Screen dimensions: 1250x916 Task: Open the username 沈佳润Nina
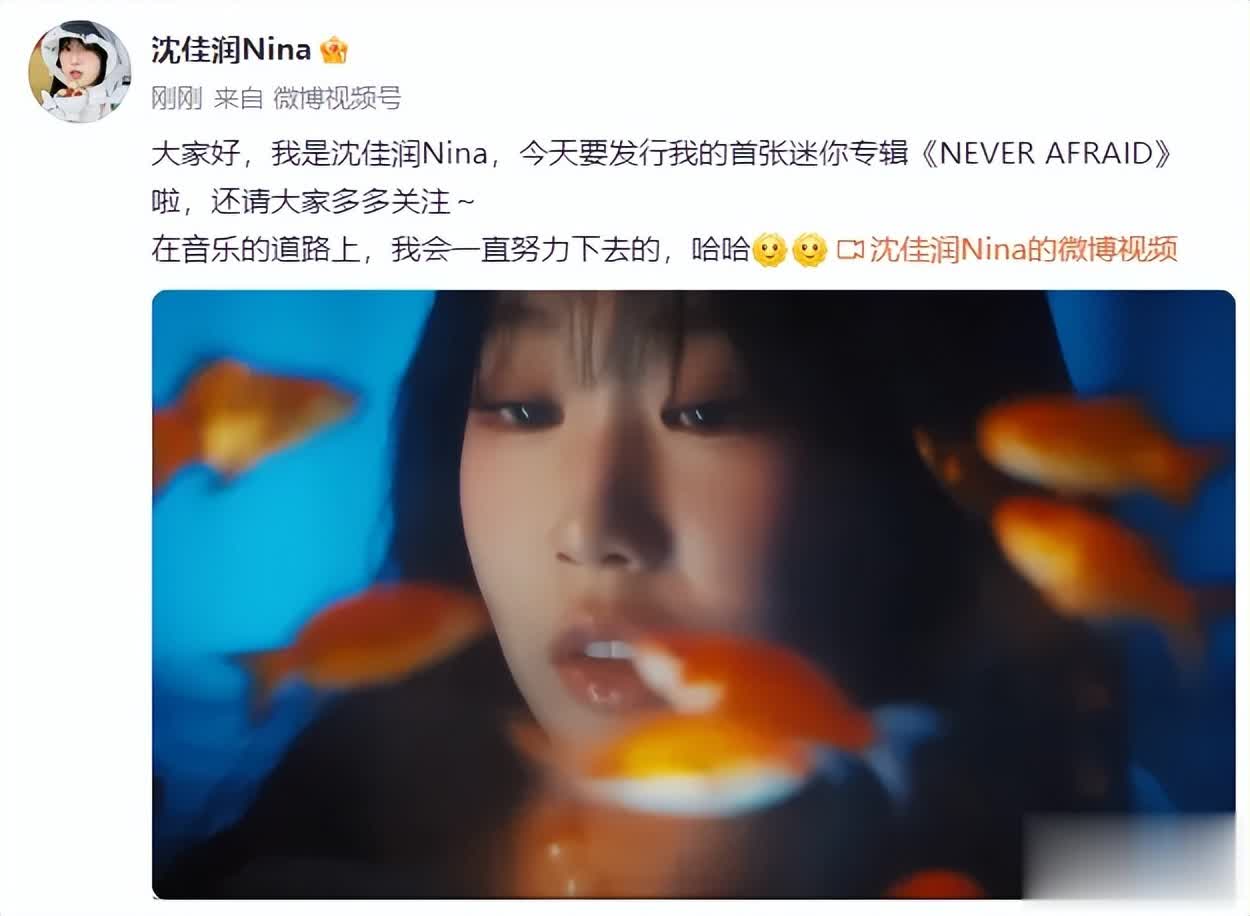(x=231, y=49)
